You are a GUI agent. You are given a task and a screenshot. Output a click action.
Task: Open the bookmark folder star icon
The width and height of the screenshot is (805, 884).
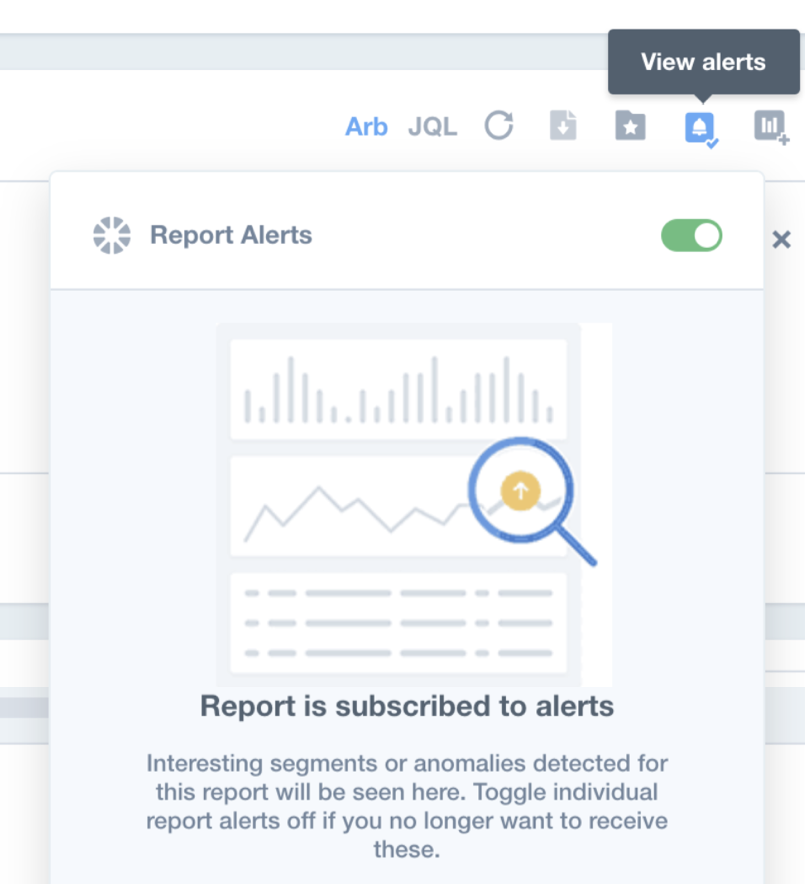pos(630,125)
